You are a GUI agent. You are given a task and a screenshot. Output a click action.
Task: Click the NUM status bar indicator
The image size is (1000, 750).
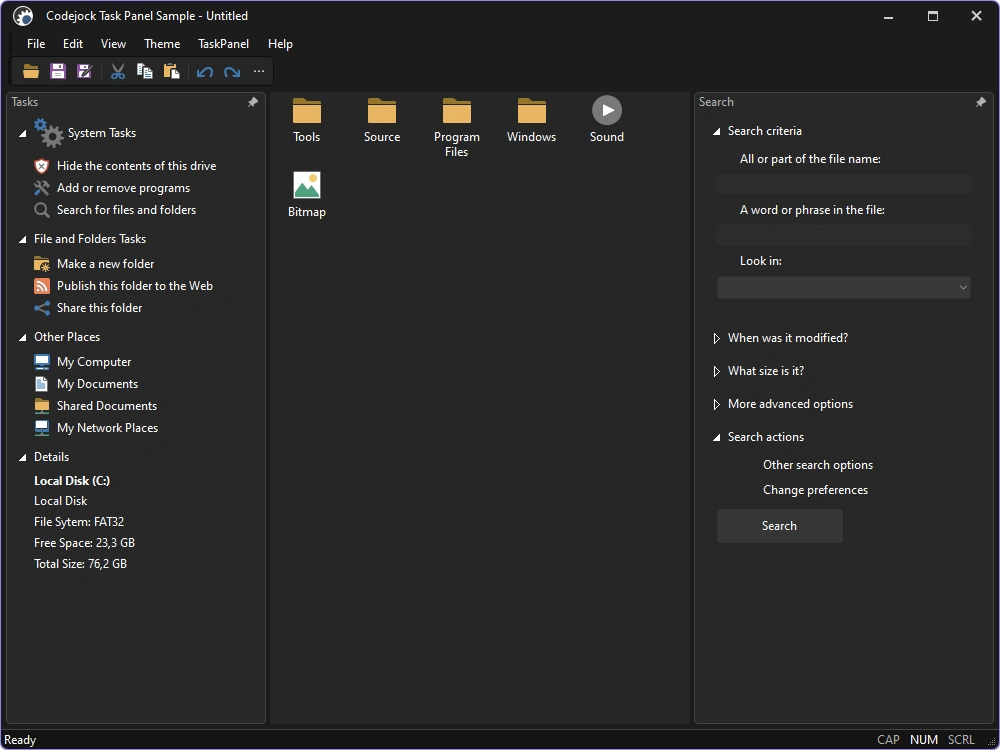tap(923, 740)
